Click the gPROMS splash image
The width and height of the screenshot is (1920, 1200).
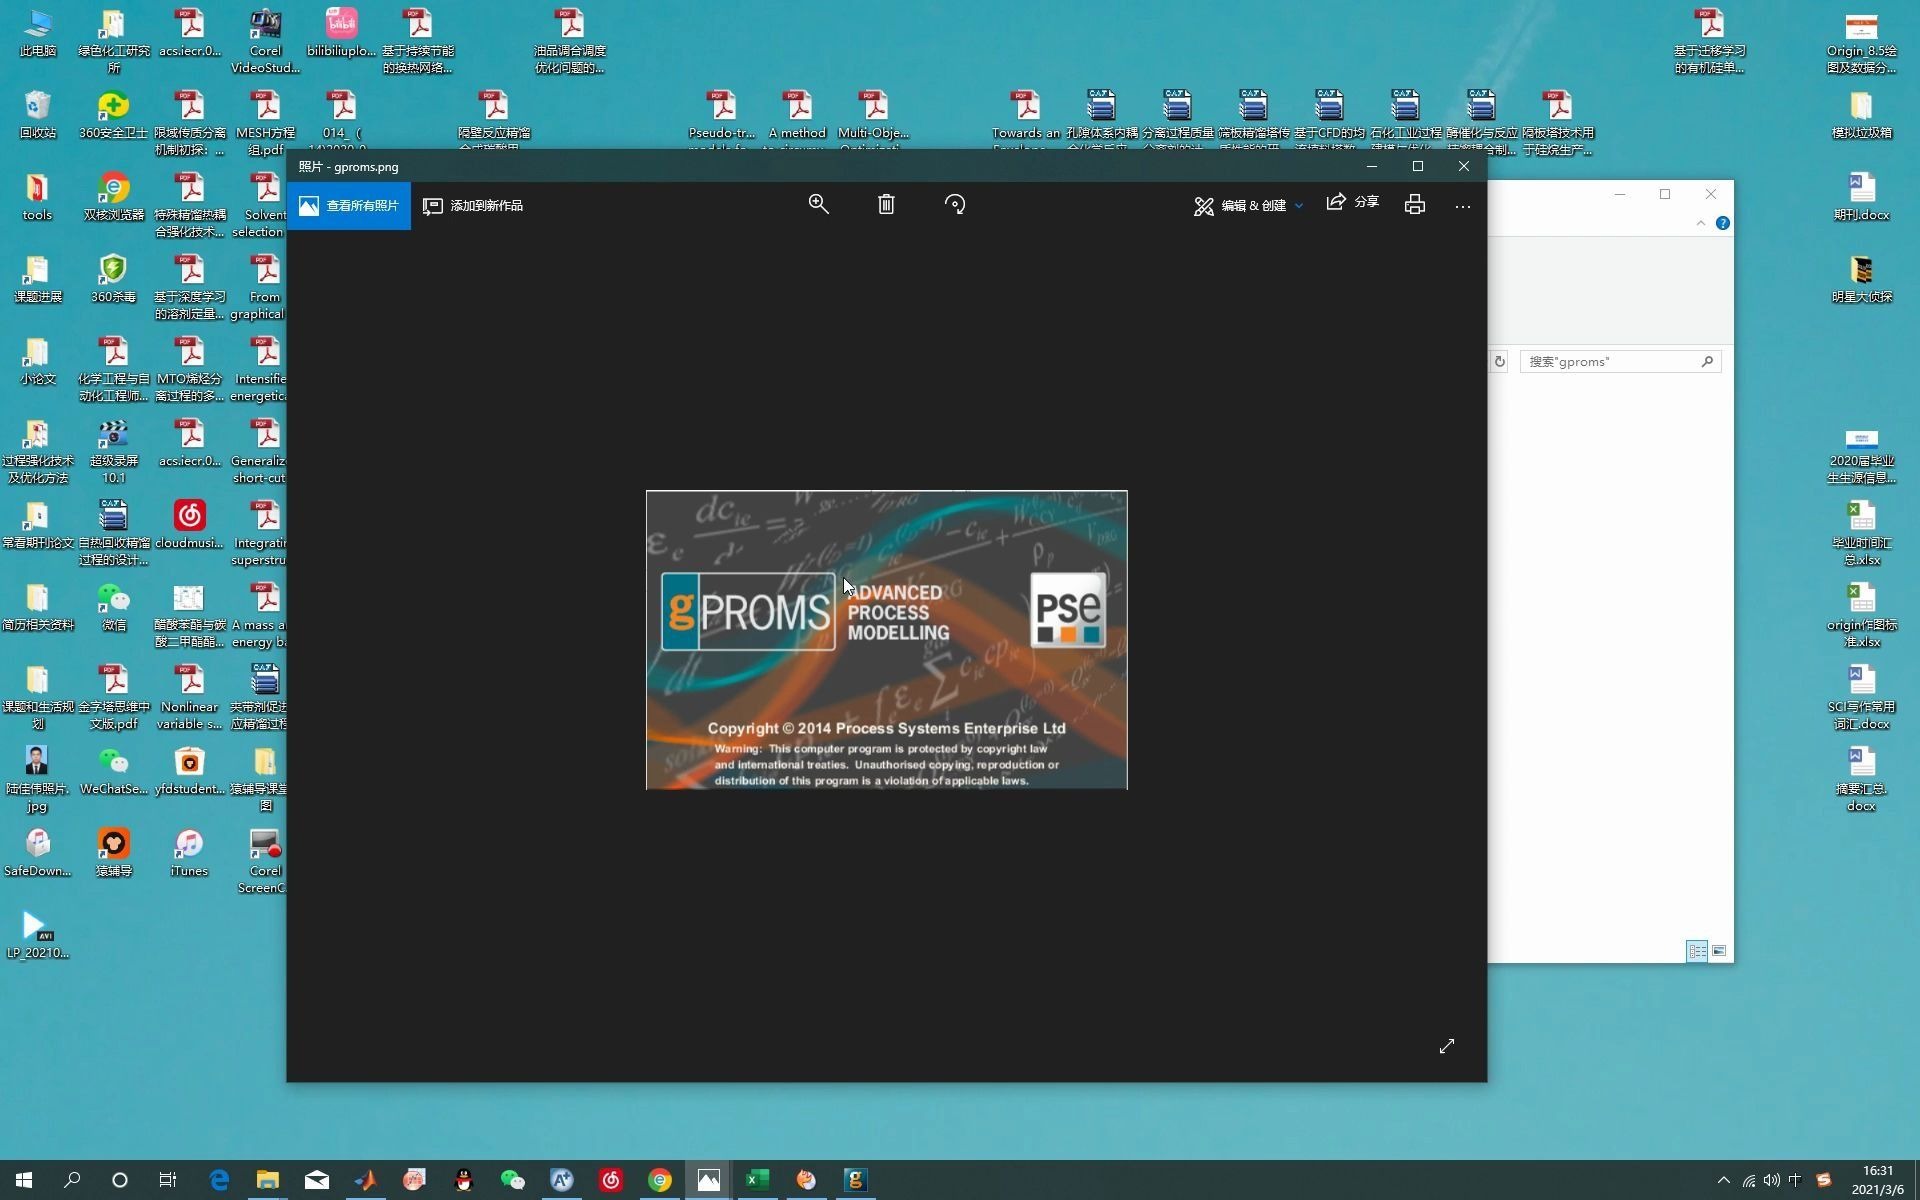click(x=886, y=640)
